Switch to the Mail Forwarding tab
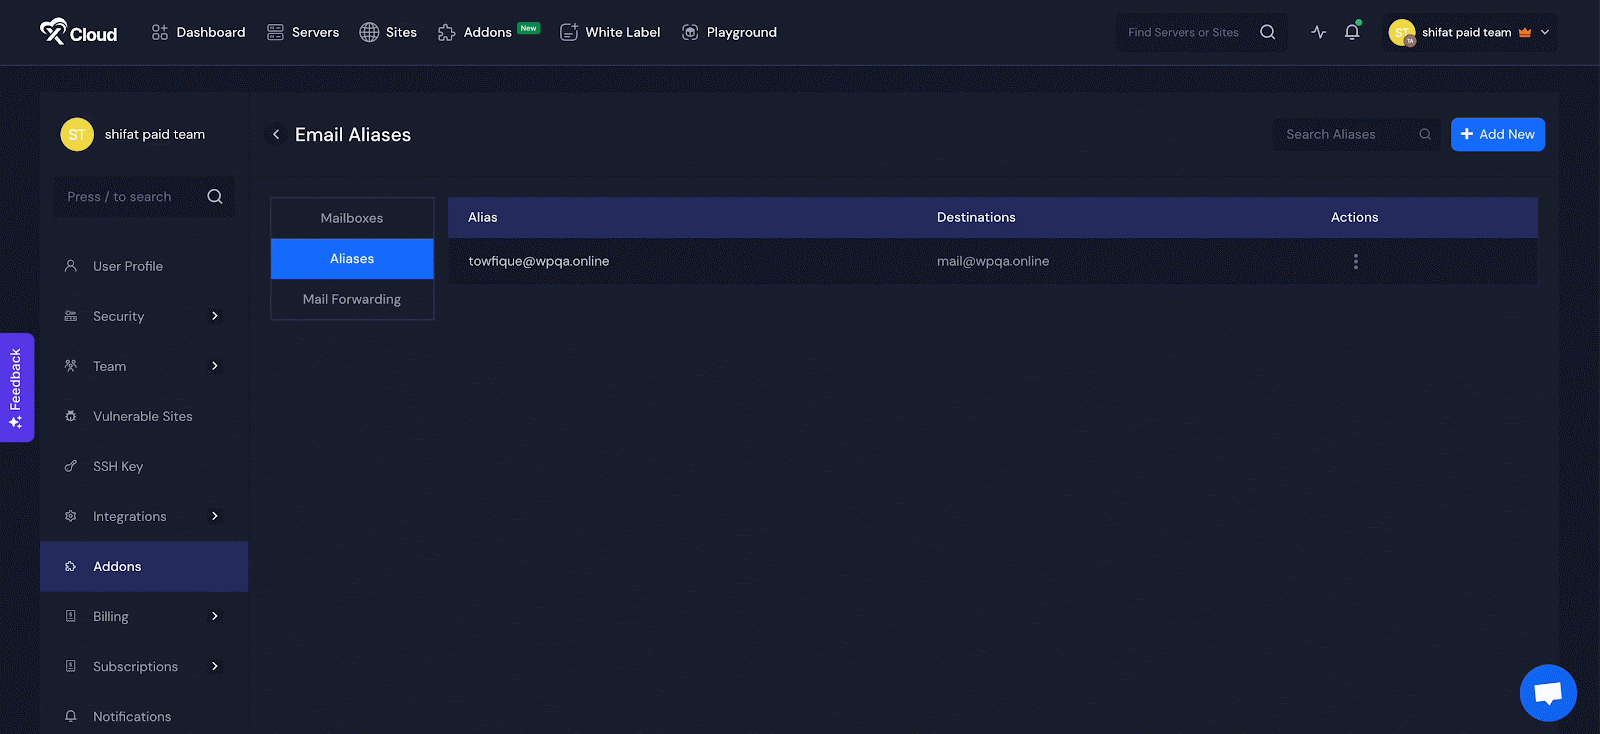 (352, 299)
